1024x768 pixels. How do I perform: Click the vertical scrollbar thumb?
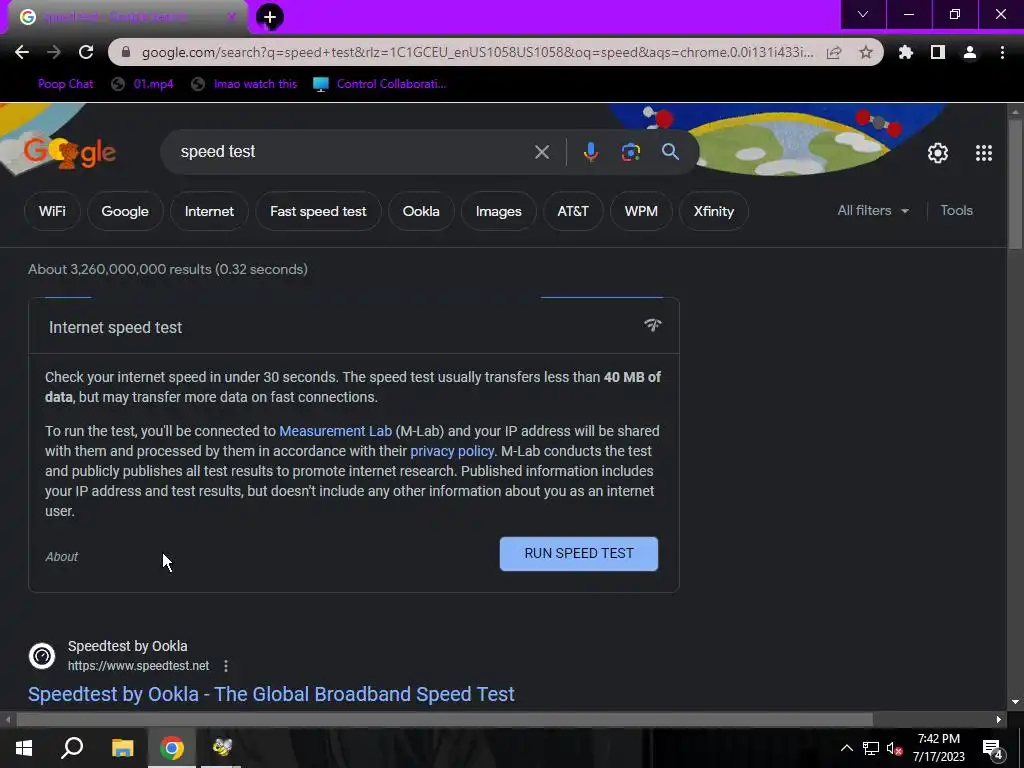click(1015, 184)
